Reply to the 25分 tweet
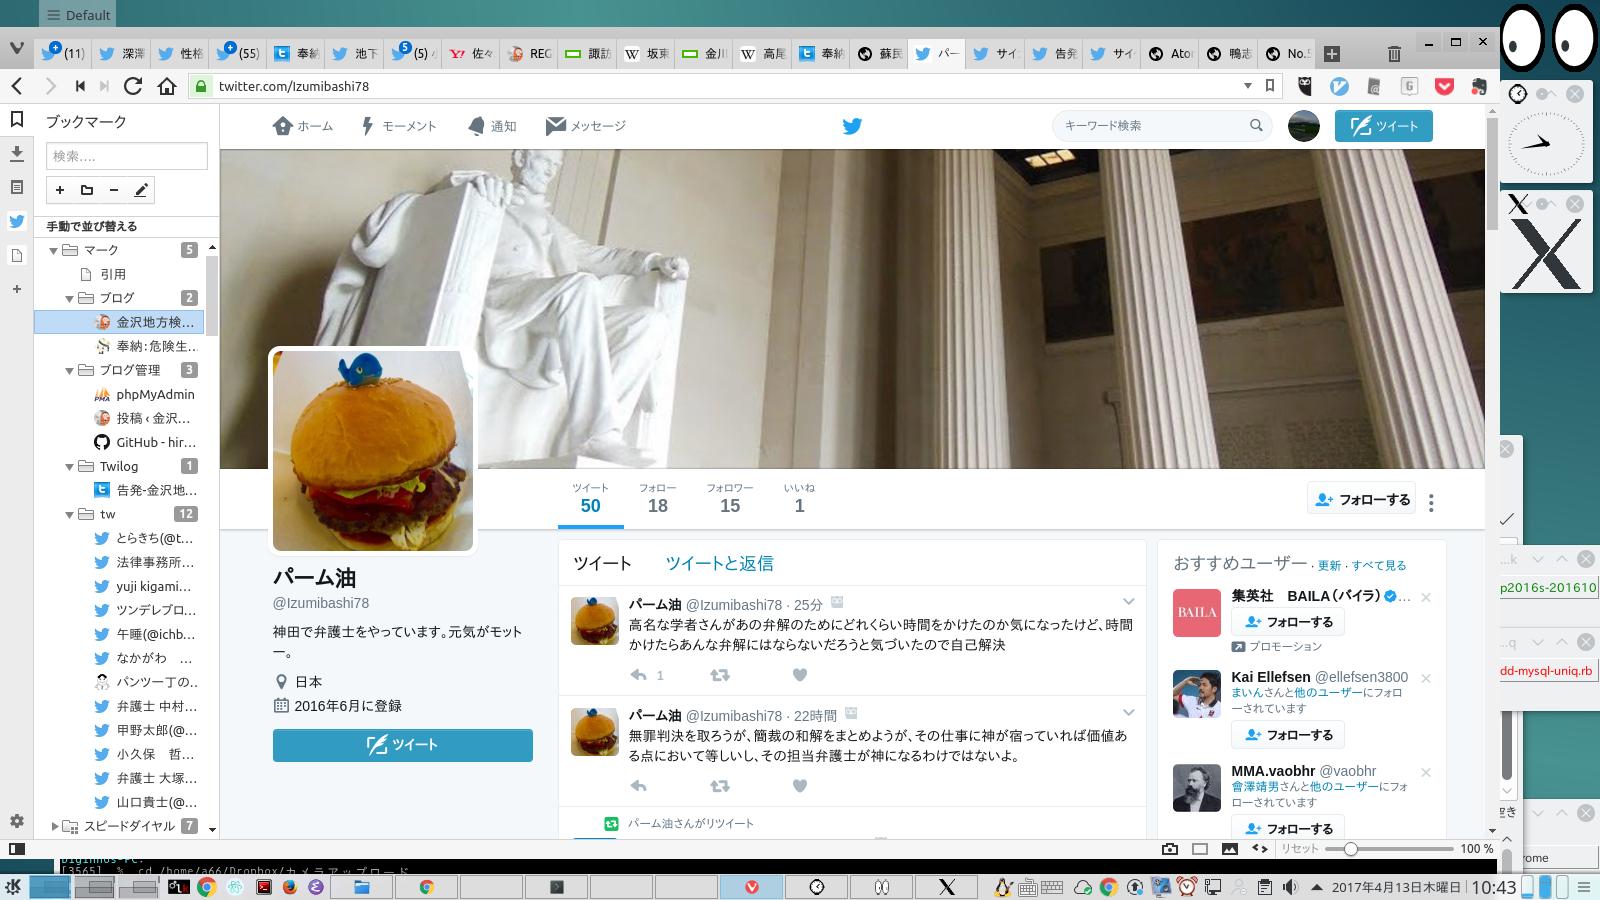This screenshot has width=1600, height=900. click(638, 675)
